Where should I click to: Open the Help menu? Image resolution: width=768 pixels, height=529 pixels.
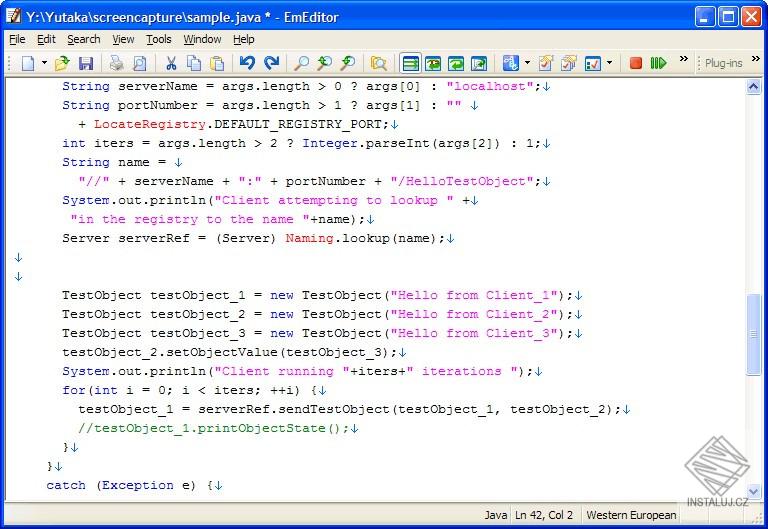pos(243,39)
